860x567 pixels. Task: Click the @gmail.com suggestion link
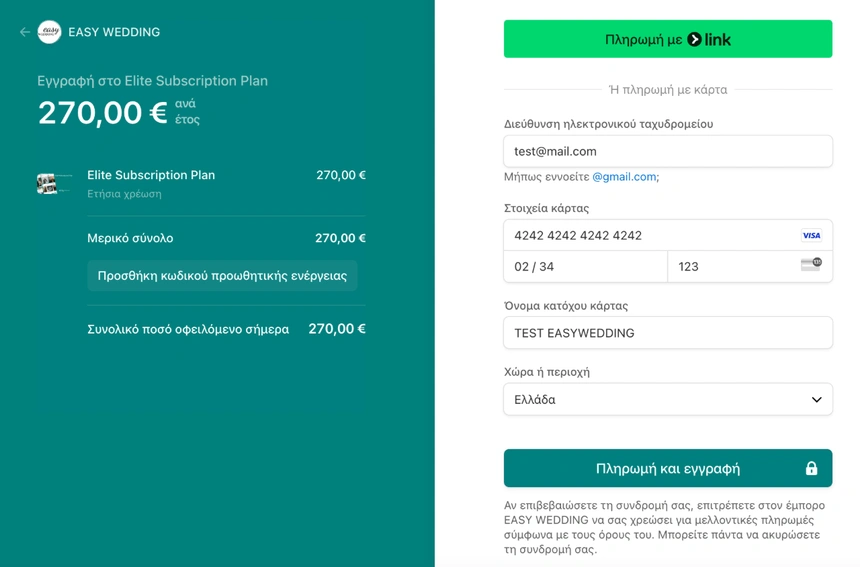pos(624,177)
